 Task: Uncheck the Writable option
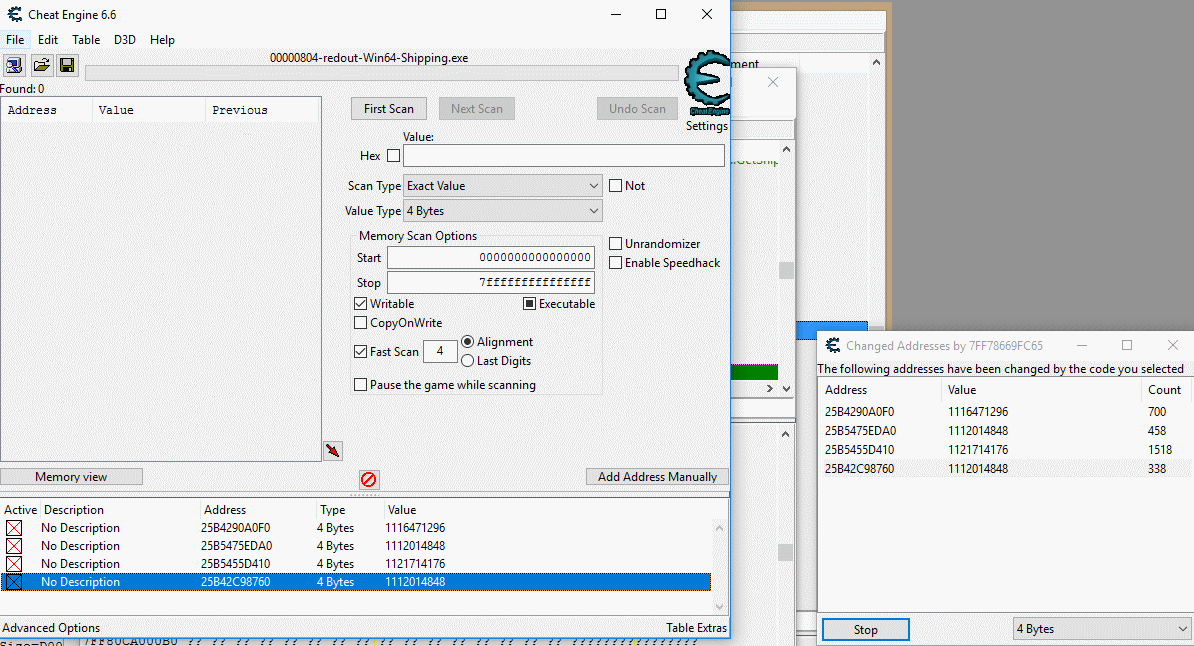tap(361, 304)
